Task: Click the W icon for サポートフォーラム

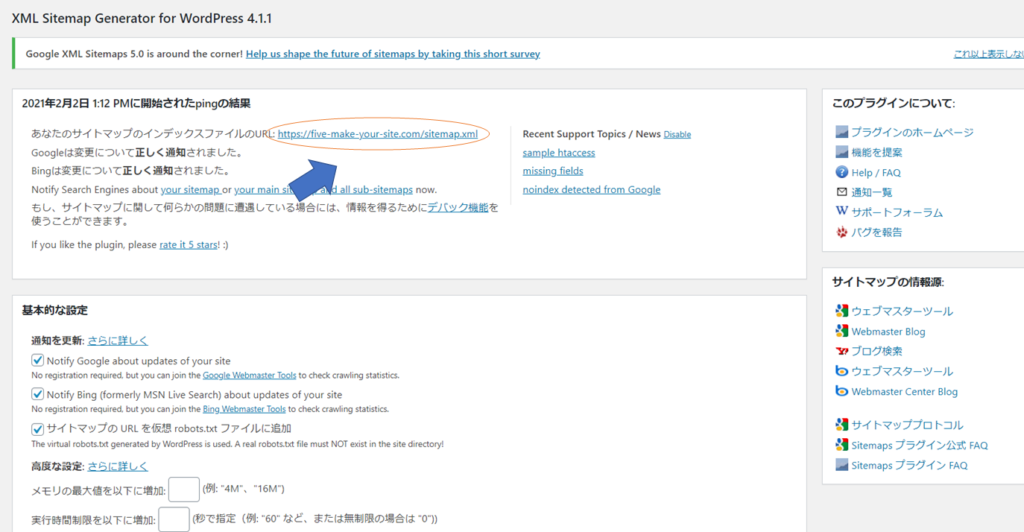Action: (841, 211)
